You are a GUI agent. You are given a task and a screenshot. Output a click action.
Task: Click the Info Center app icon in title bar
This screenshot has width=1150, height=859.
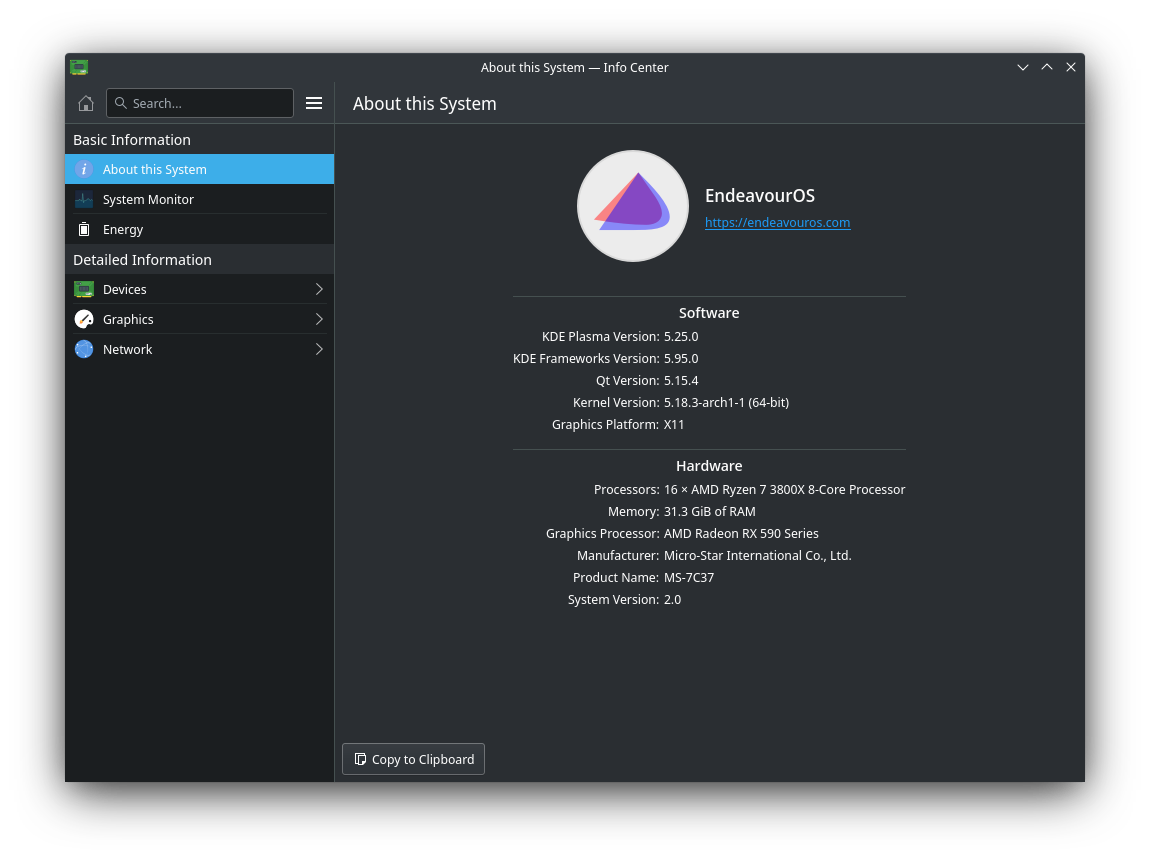pyautogui.click(x=79, y=67)
